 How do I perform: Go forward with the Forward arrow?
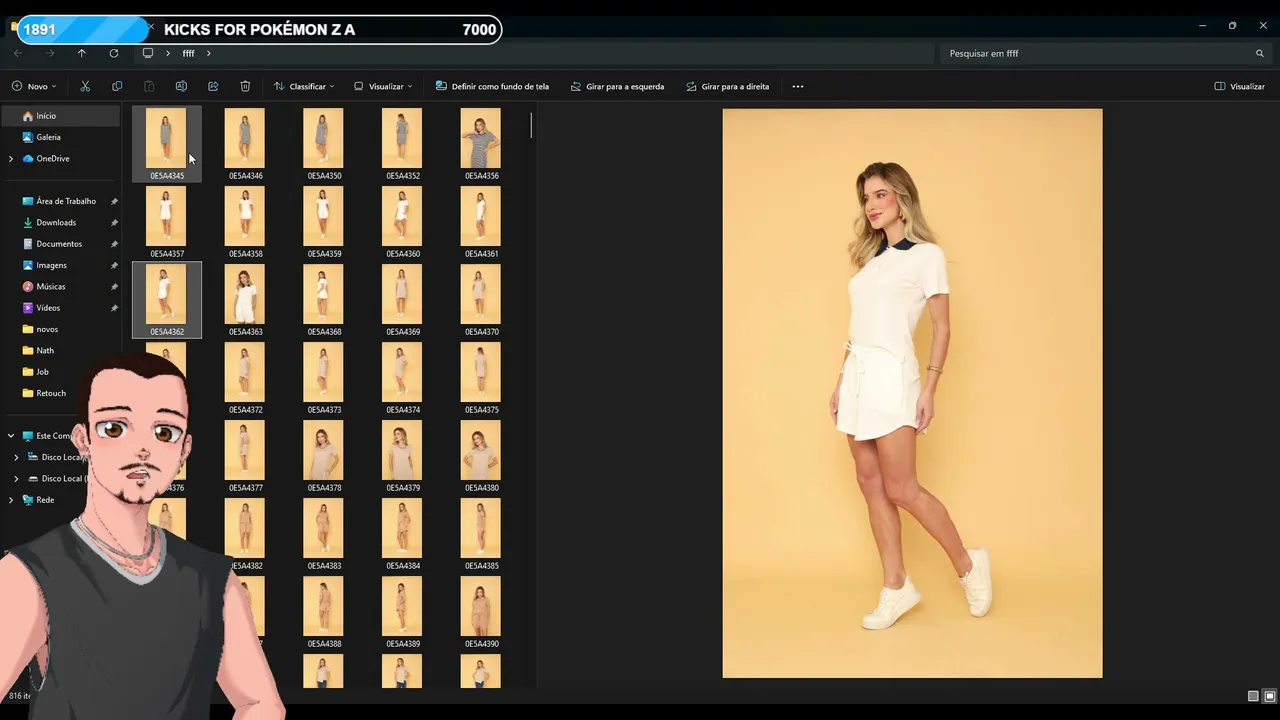point(50,53)
